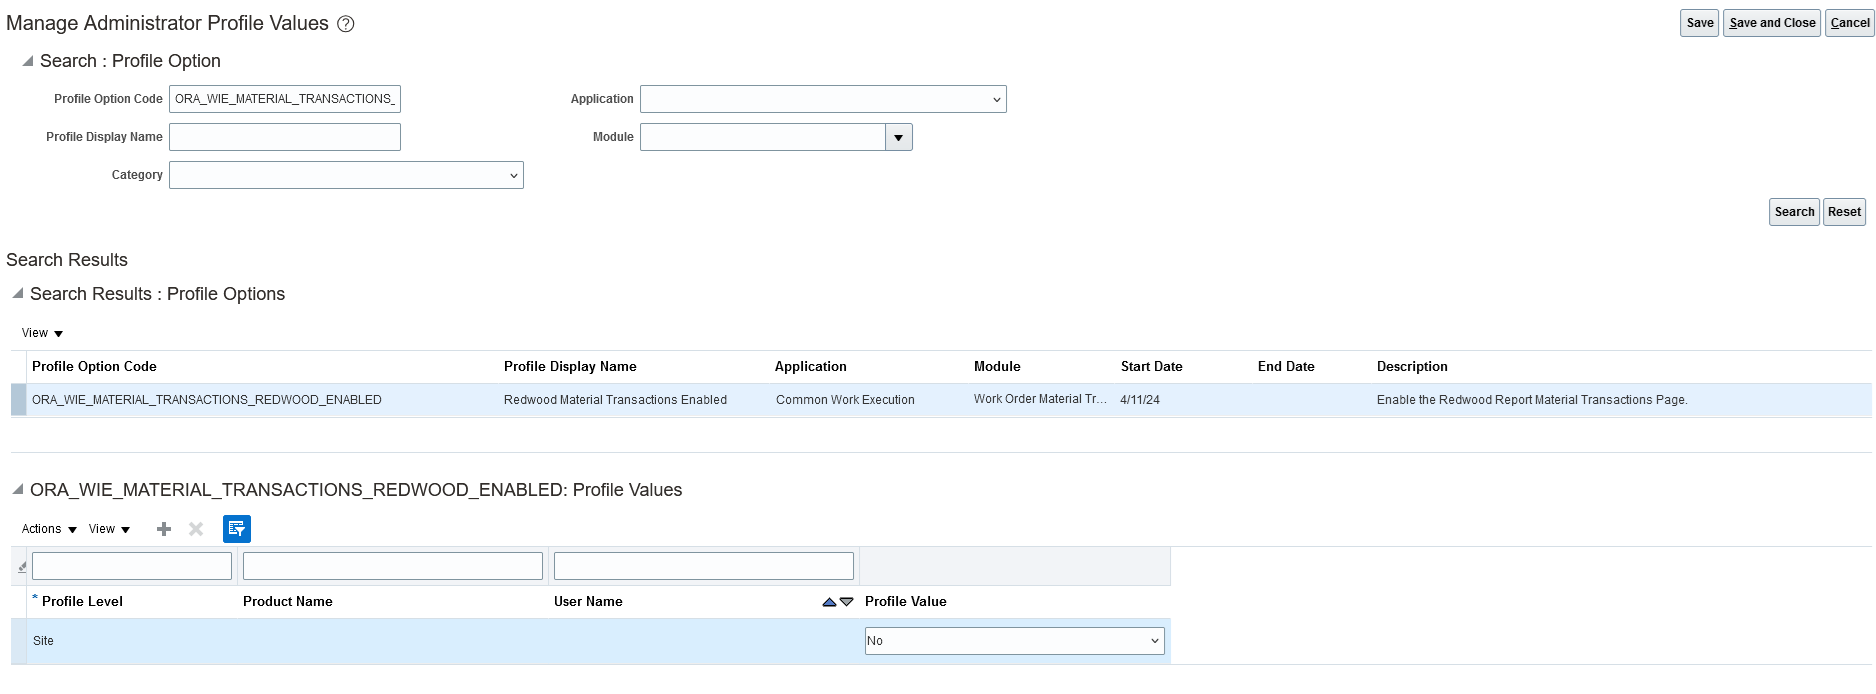Click the End Date column header
The width and height of the screenshot is (1876, 694).
click(x=1286, y=367)
